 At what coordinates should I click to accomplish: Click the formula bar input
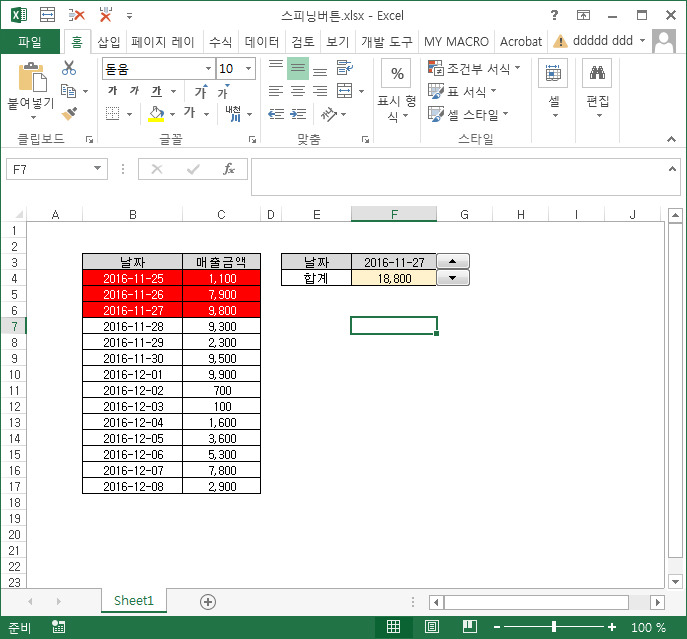pyautogui.click(x=458, y=177)
